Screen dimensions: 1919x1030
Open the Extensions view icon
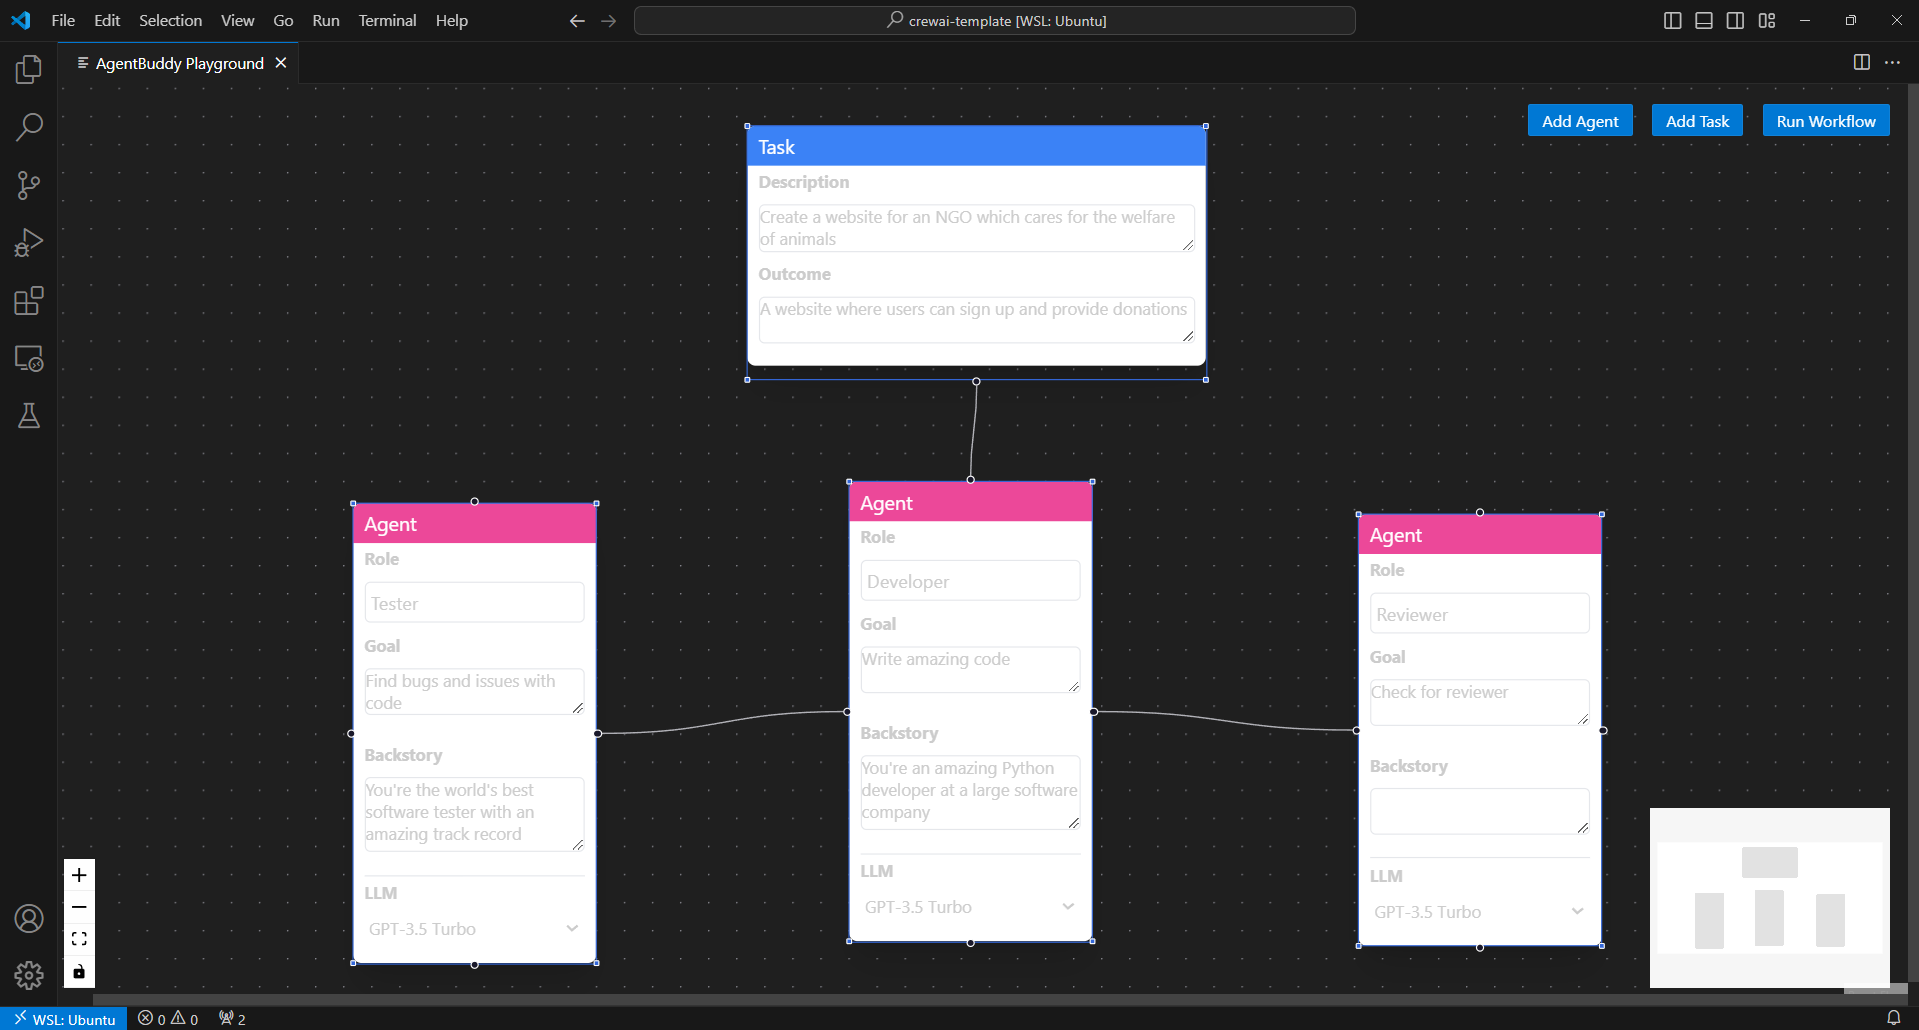[29, 301]
